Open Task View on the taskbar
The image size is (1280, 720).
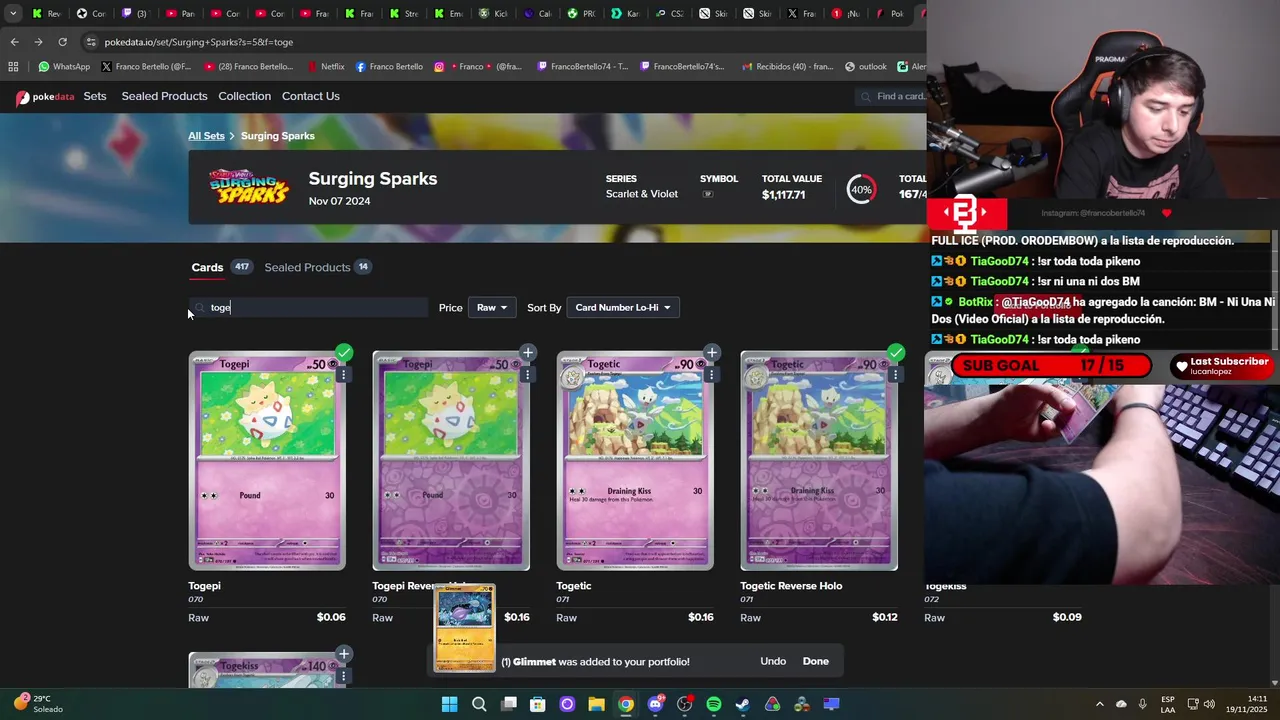point(508,704)
